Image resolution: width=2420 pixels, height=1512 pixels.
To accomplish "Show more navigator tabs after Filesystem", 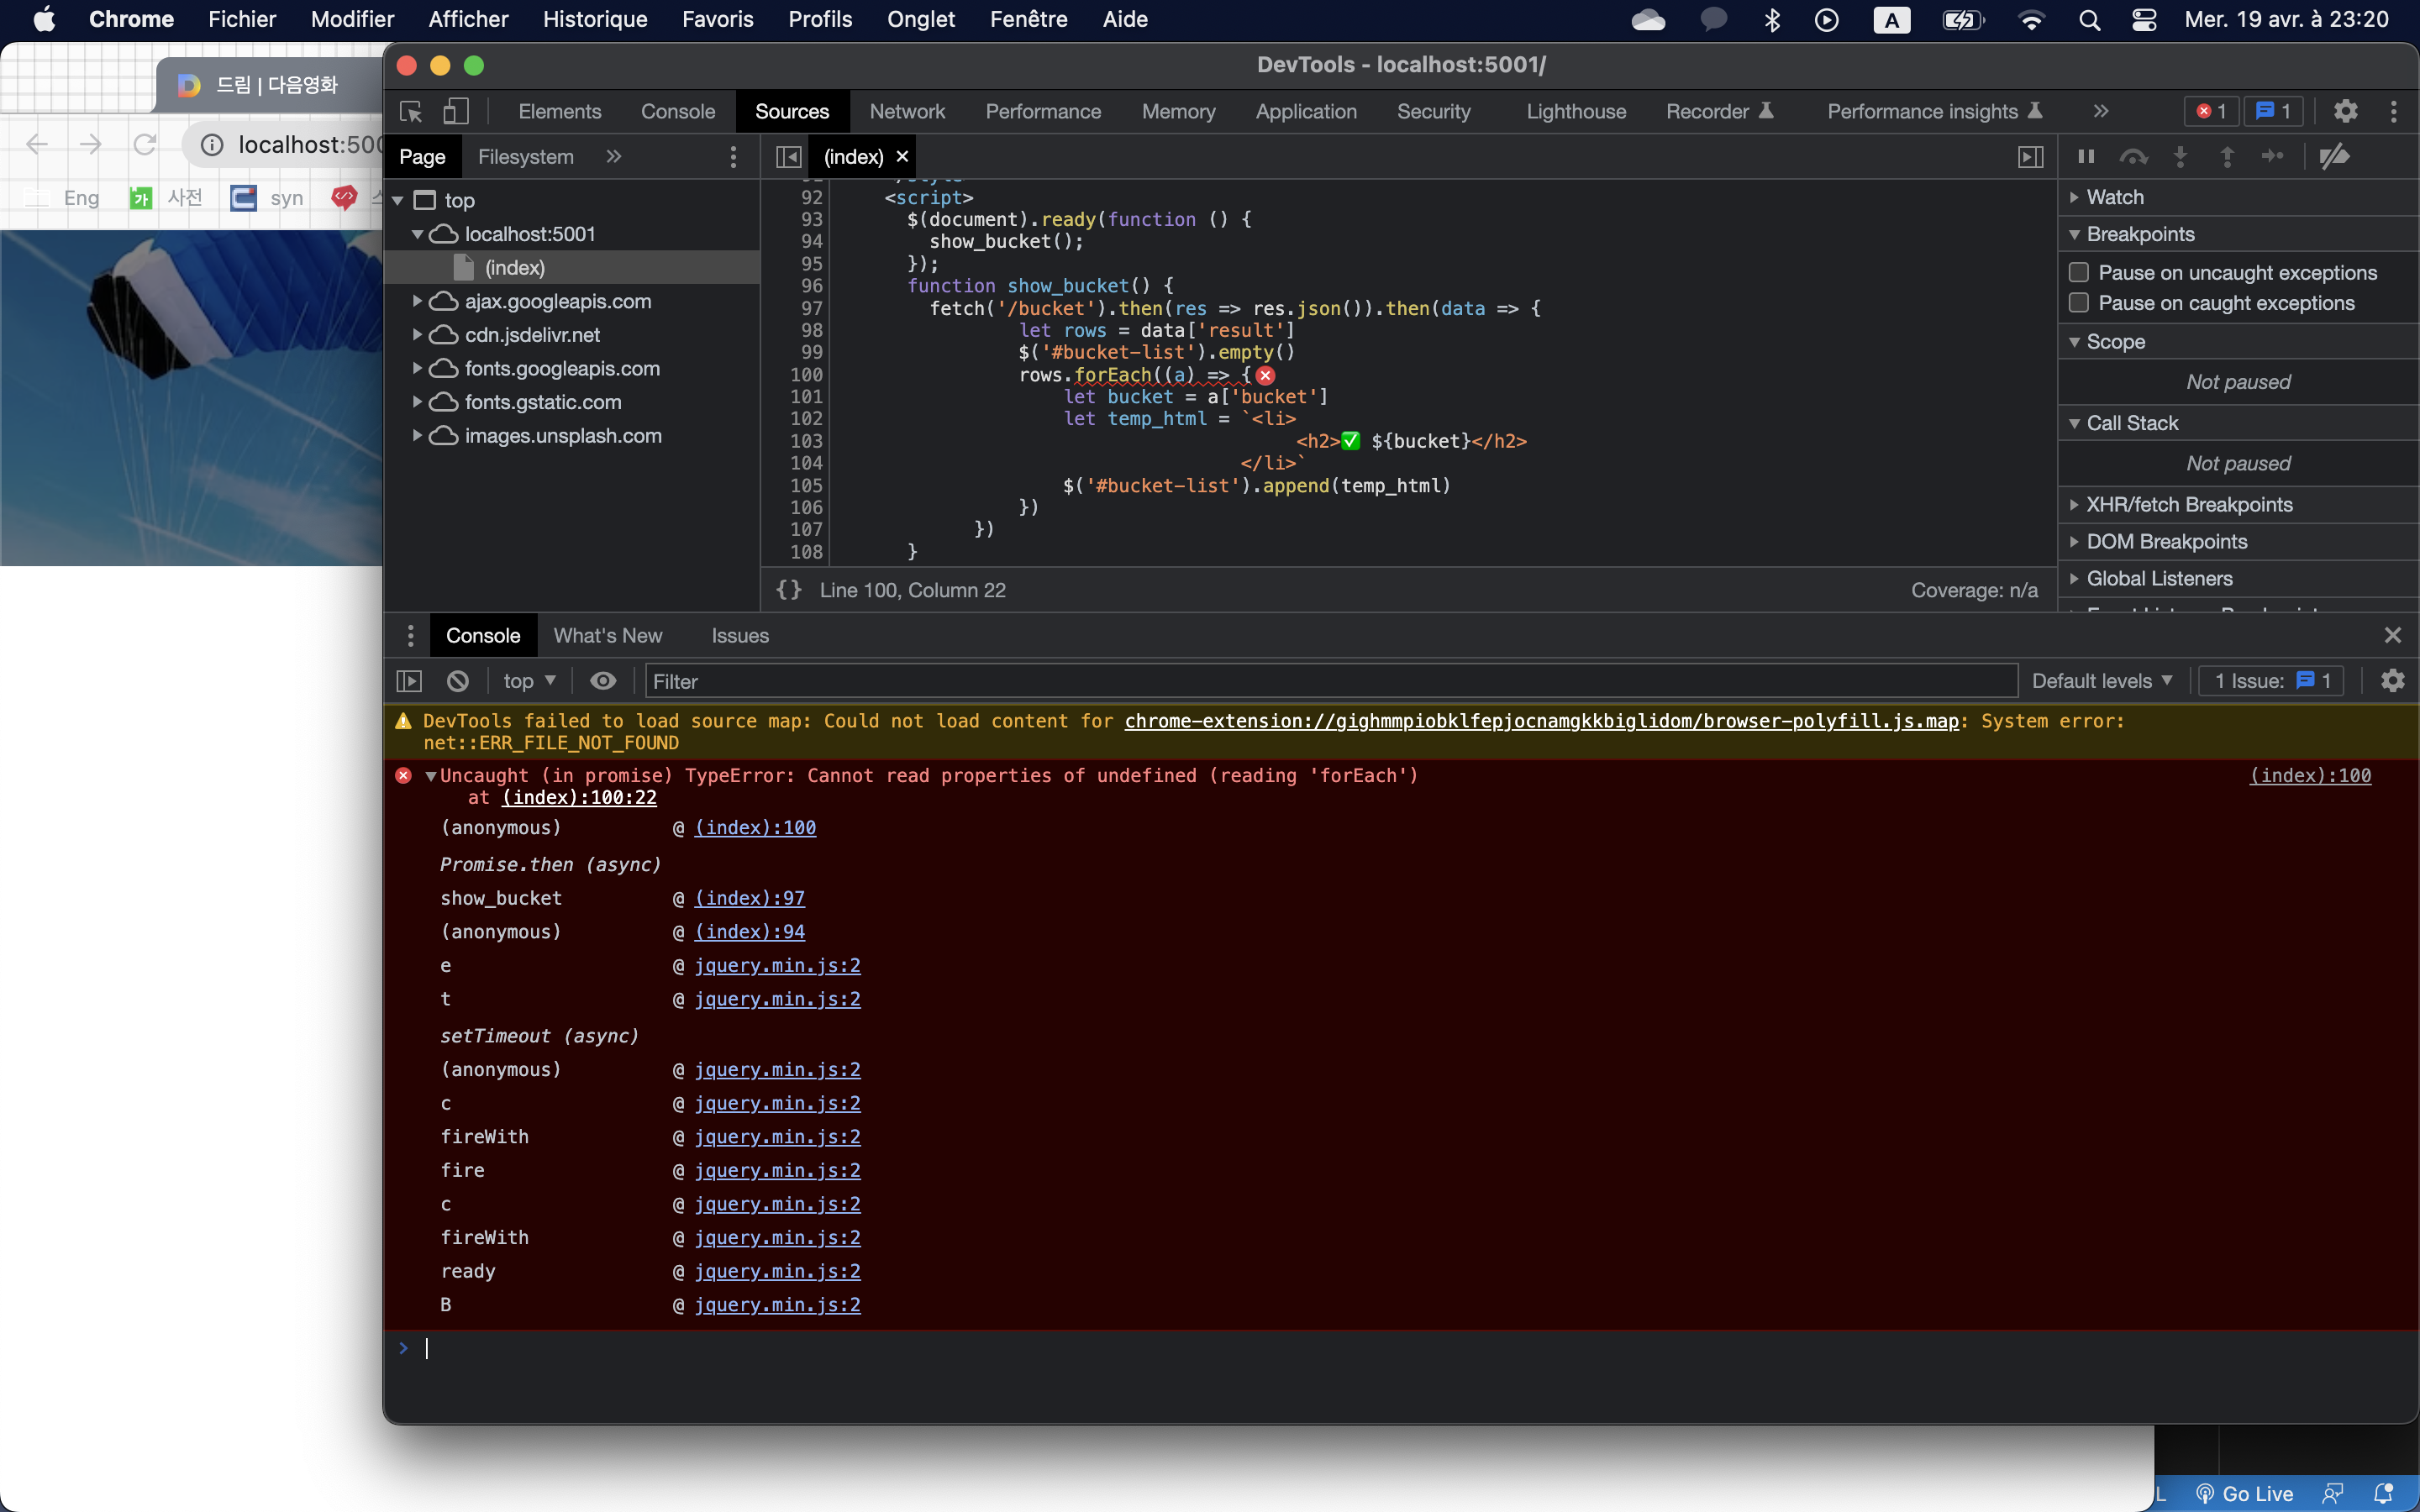I will [613, 156].
